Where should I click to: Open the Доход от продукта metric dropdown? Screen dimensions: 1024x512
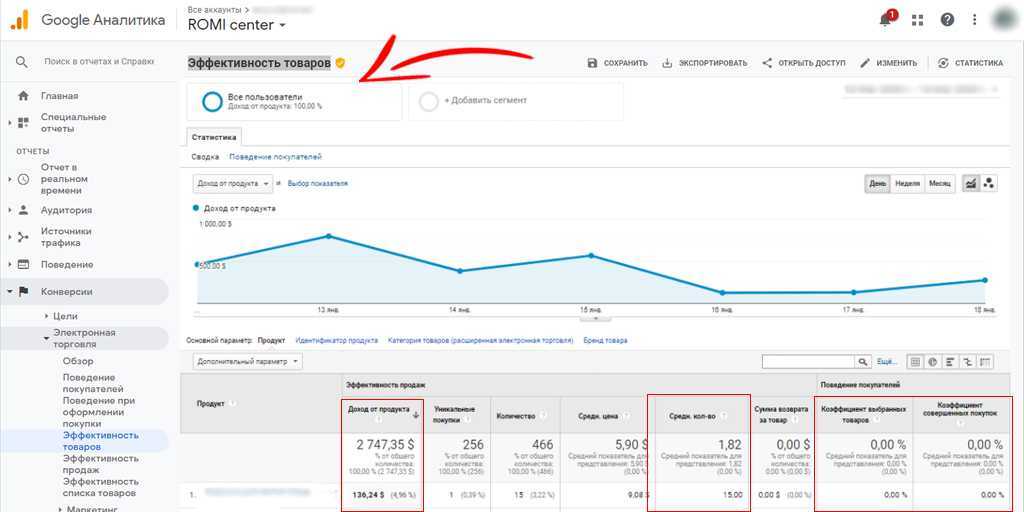coord(232,183)
